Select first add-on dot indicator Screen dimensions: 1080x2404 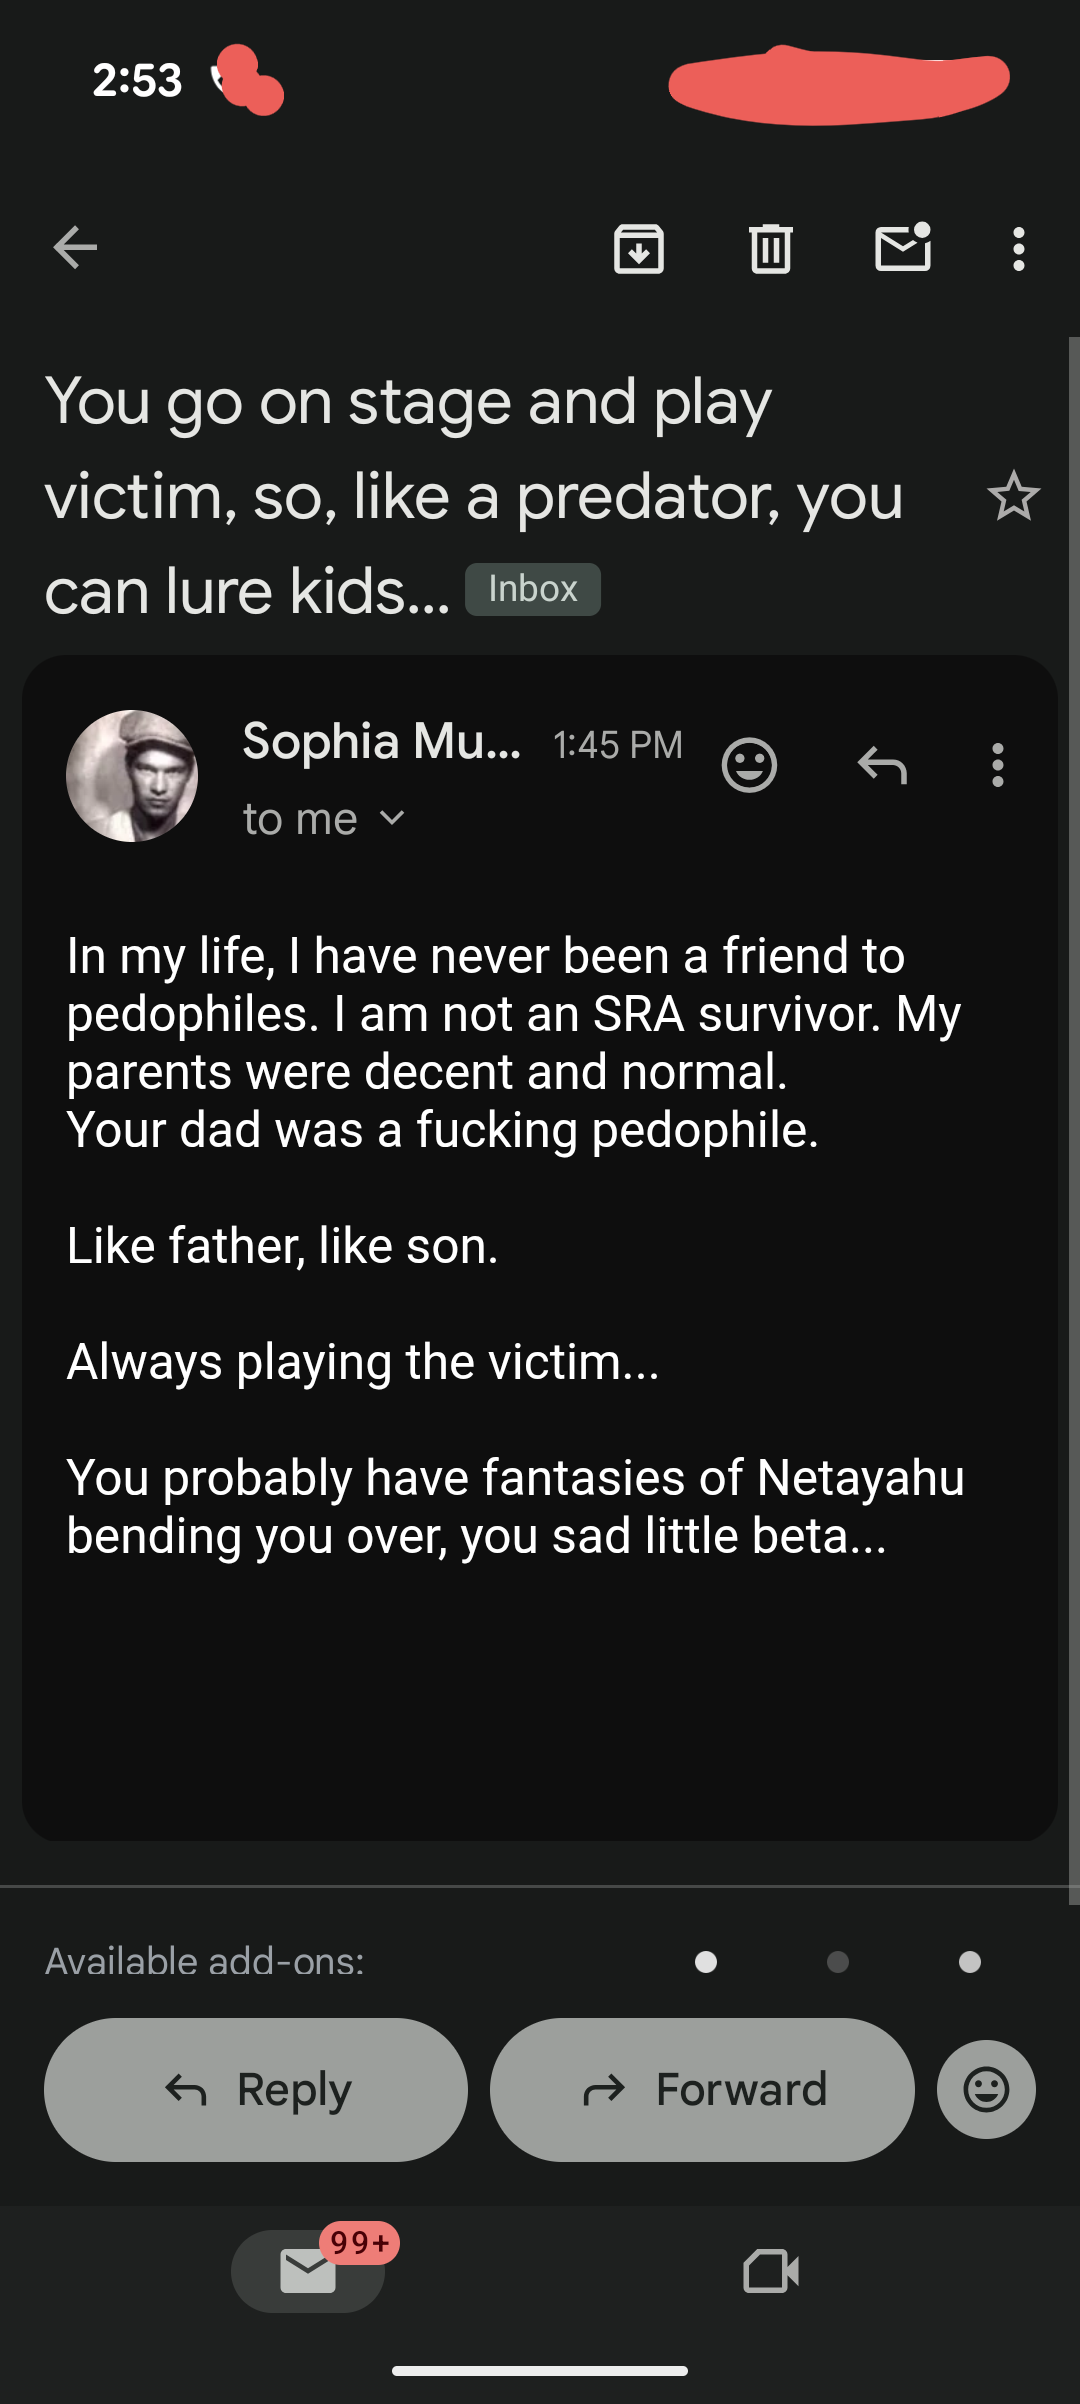(706, 1962)
